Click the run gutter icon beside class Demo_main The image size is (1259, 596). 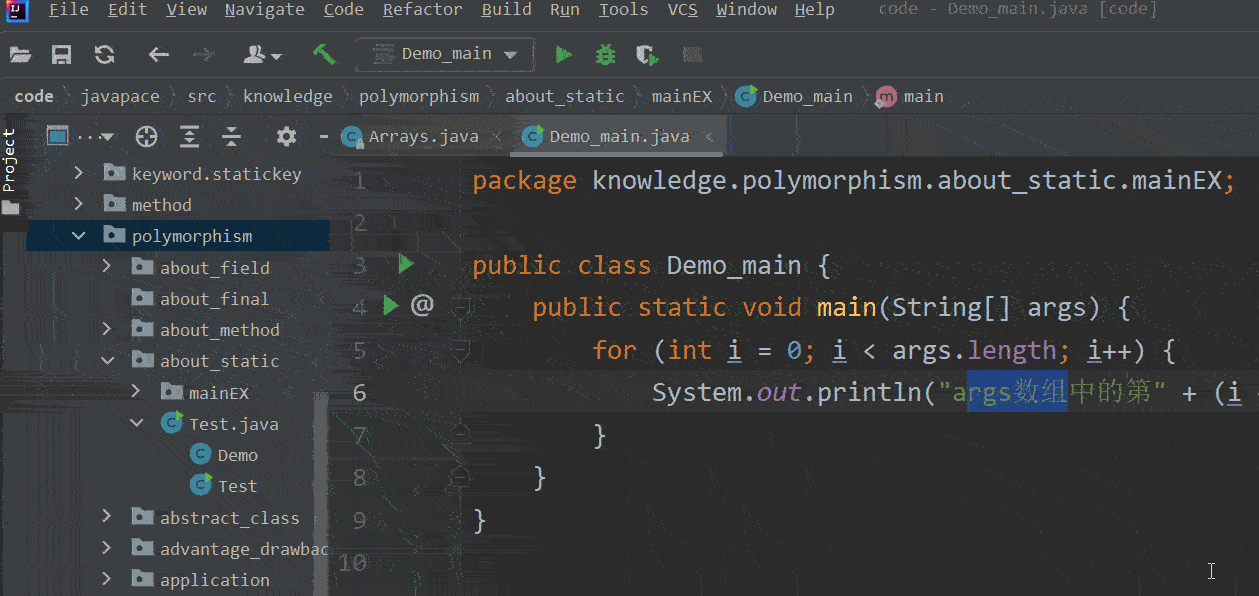[405, 265]
